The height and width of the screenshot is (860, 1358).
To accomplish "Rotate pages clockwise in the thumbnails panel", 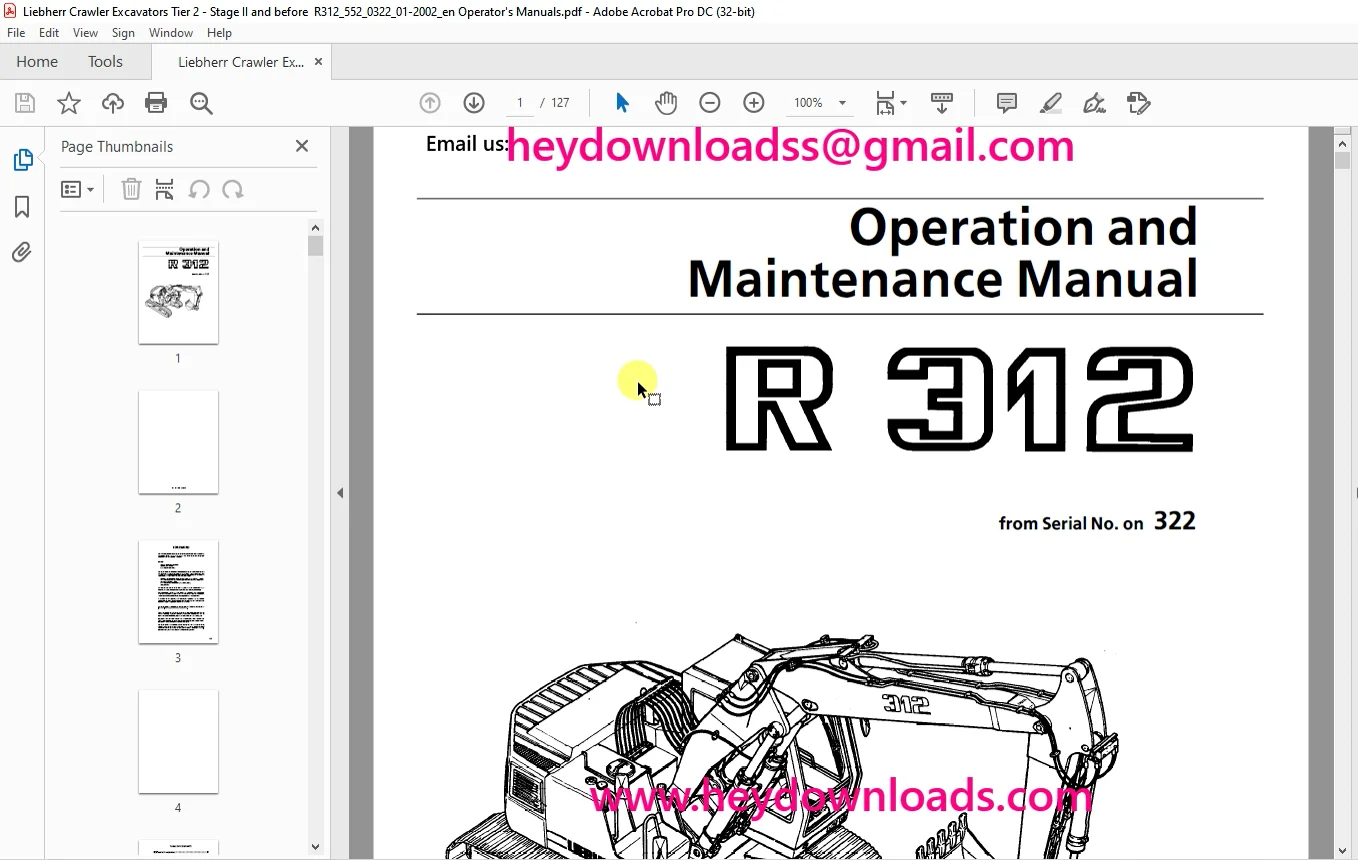I will 233,189.
